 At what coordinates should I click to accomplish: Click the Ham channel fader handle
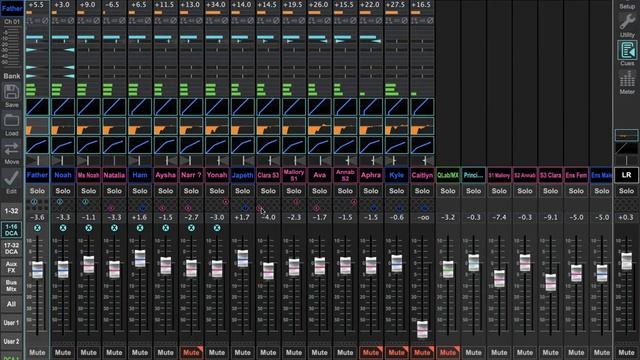(x=140, y=259)
